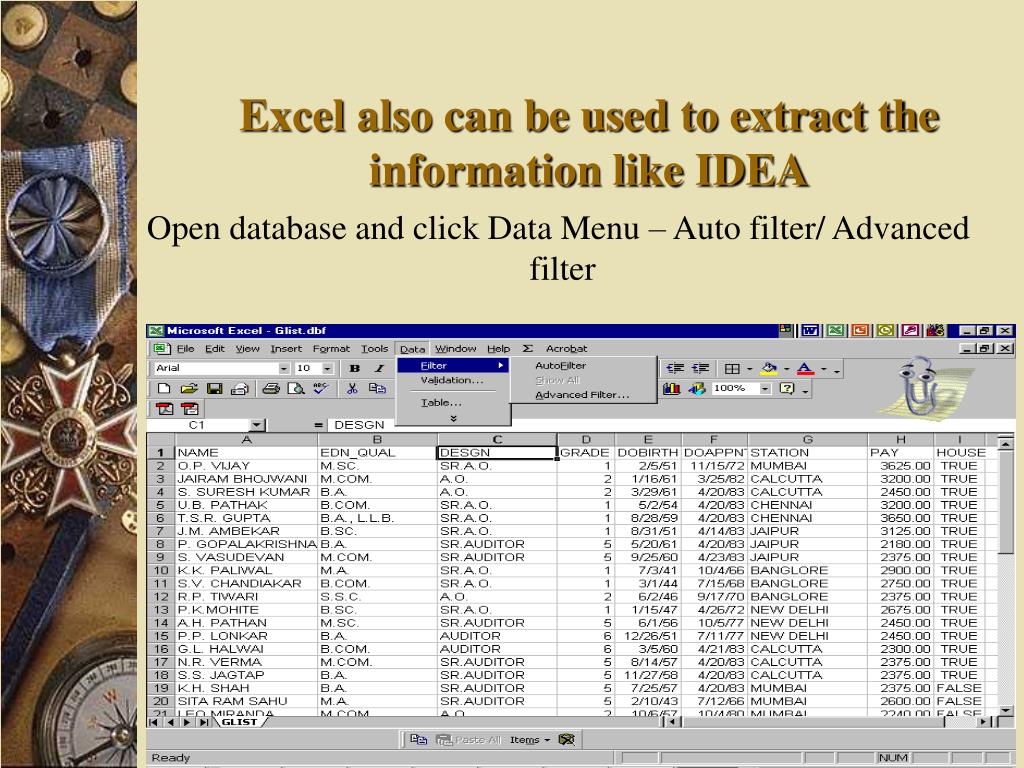The image size is (1024, 768).
Task: Select column A header
Action: tap(246, 440)
